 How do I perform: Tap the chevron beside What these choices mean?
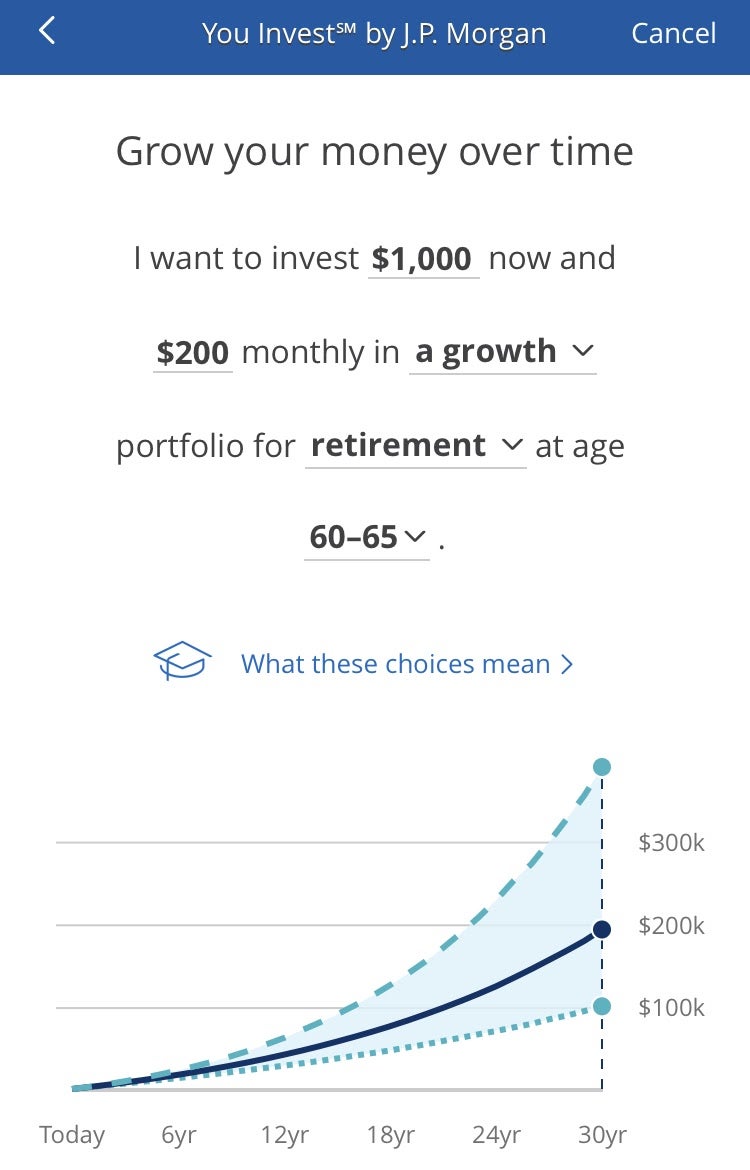point(567,664)
